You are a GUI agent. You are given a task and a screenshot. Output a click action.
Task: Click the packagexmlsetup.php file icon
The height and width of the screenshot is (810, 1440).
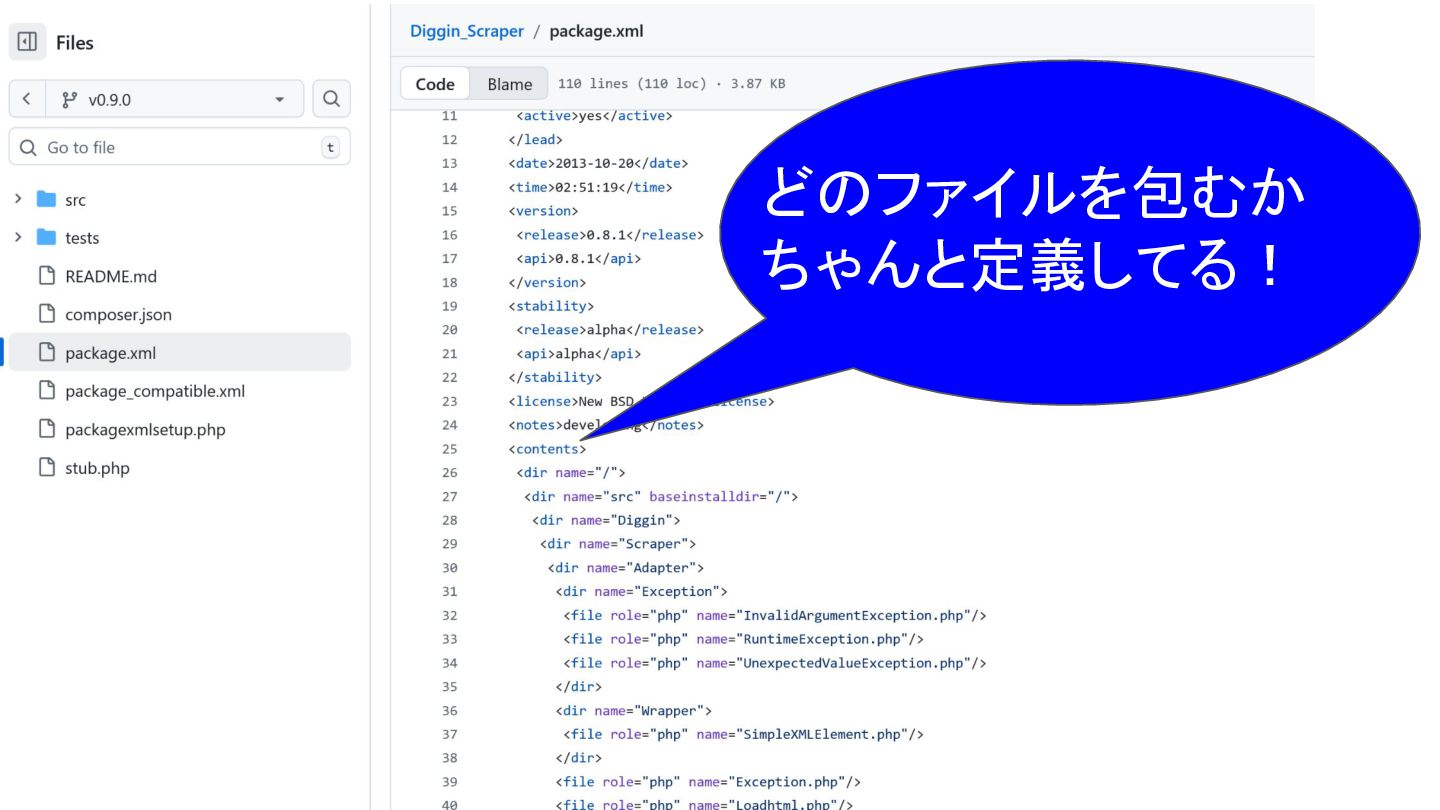coord(46,429)
